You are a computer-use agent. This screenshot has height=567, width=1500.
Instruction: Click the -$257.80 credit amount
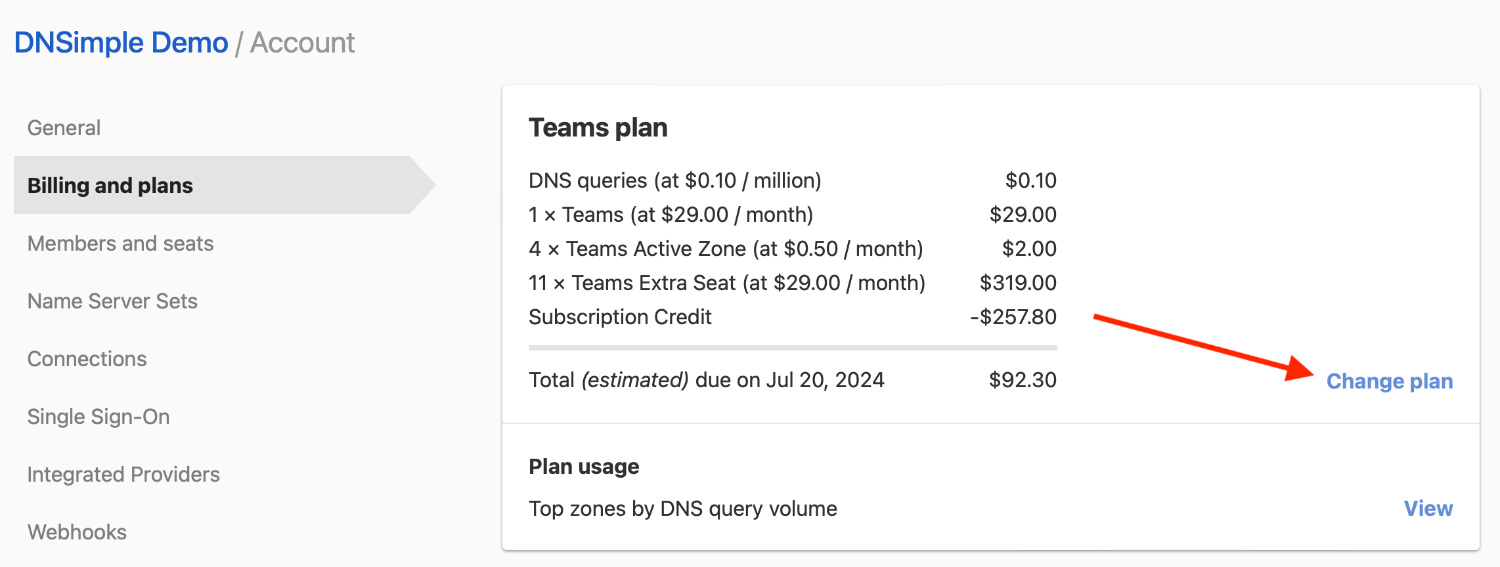1013,317
